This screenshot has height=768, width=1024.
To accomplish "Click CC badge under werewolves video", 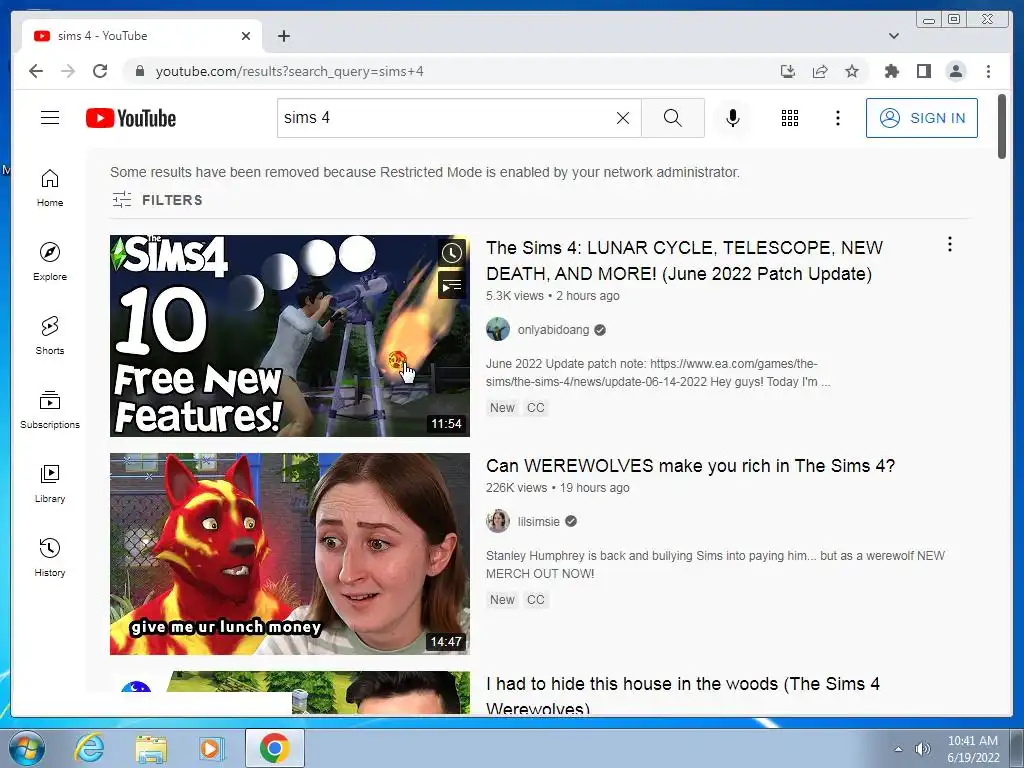I will point(536,600).
